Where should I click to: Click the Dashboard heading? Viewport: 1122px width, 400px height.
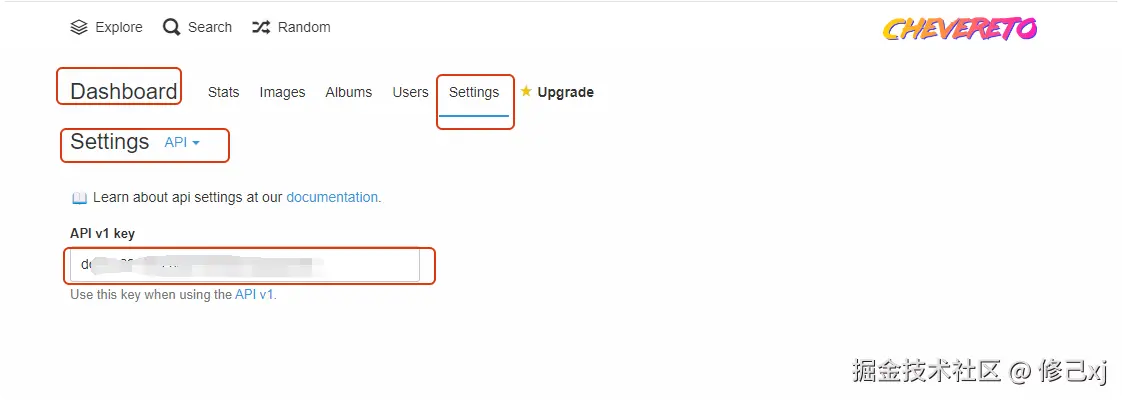(123, 91)
